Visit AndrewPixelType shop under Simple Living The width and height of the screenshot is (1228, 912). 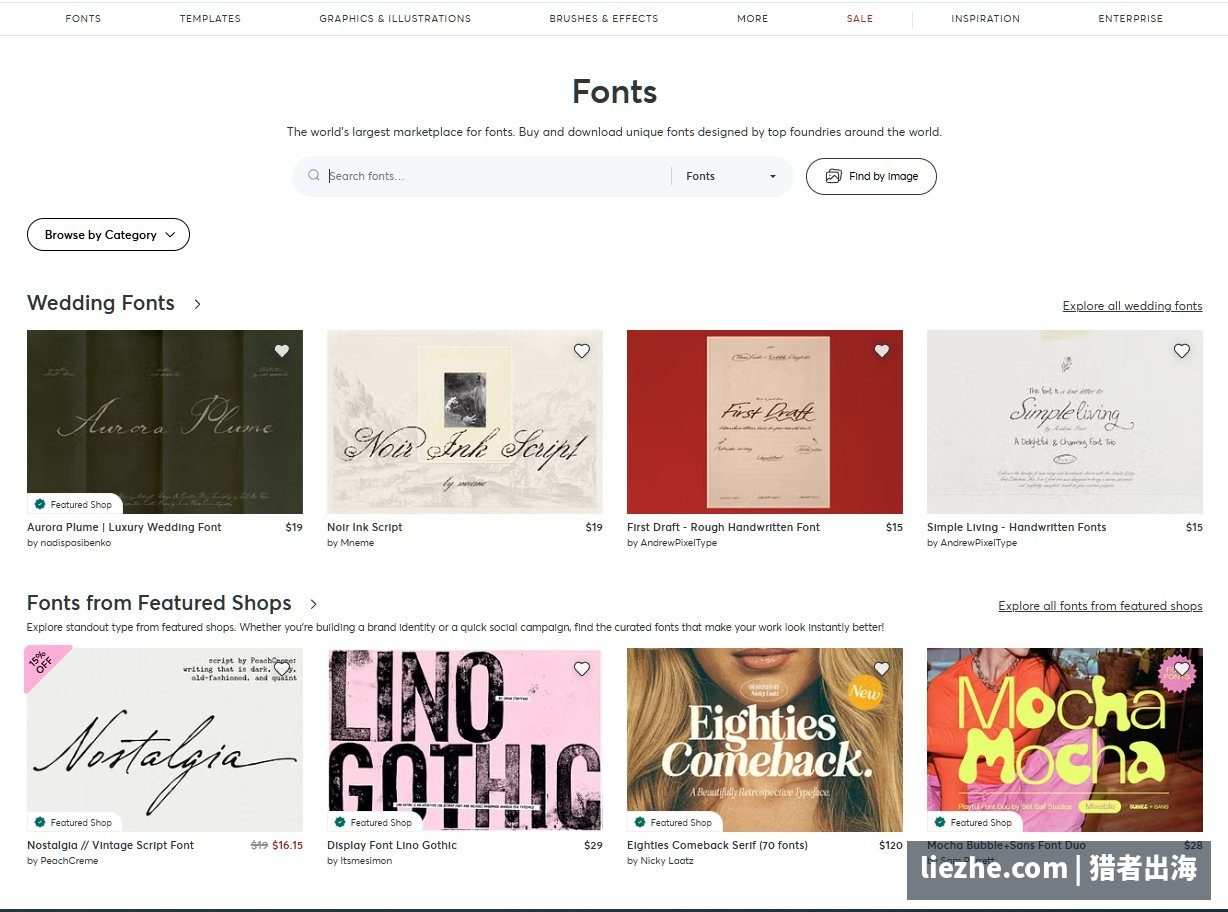point(978,543)
